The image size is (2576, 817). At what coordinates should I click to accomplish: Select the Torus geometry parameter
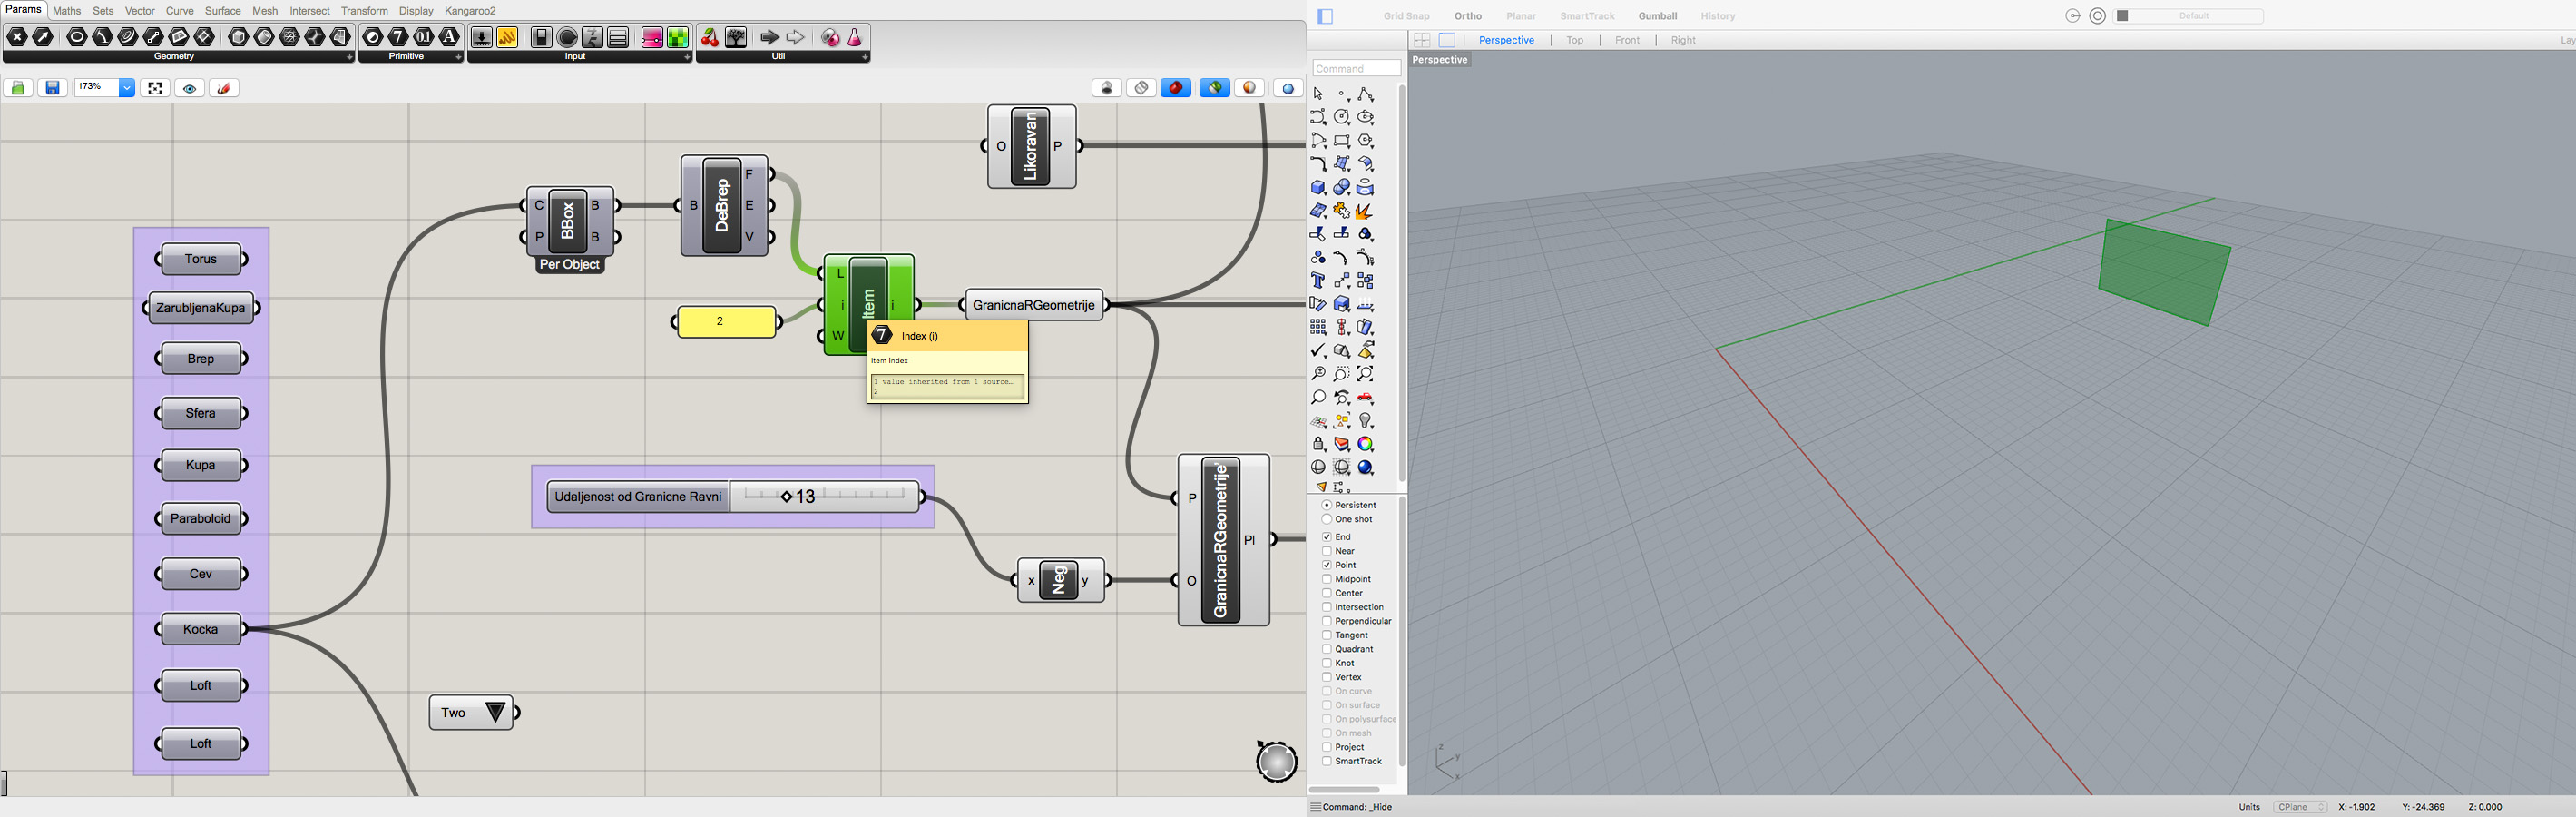(x=201, y=259)
